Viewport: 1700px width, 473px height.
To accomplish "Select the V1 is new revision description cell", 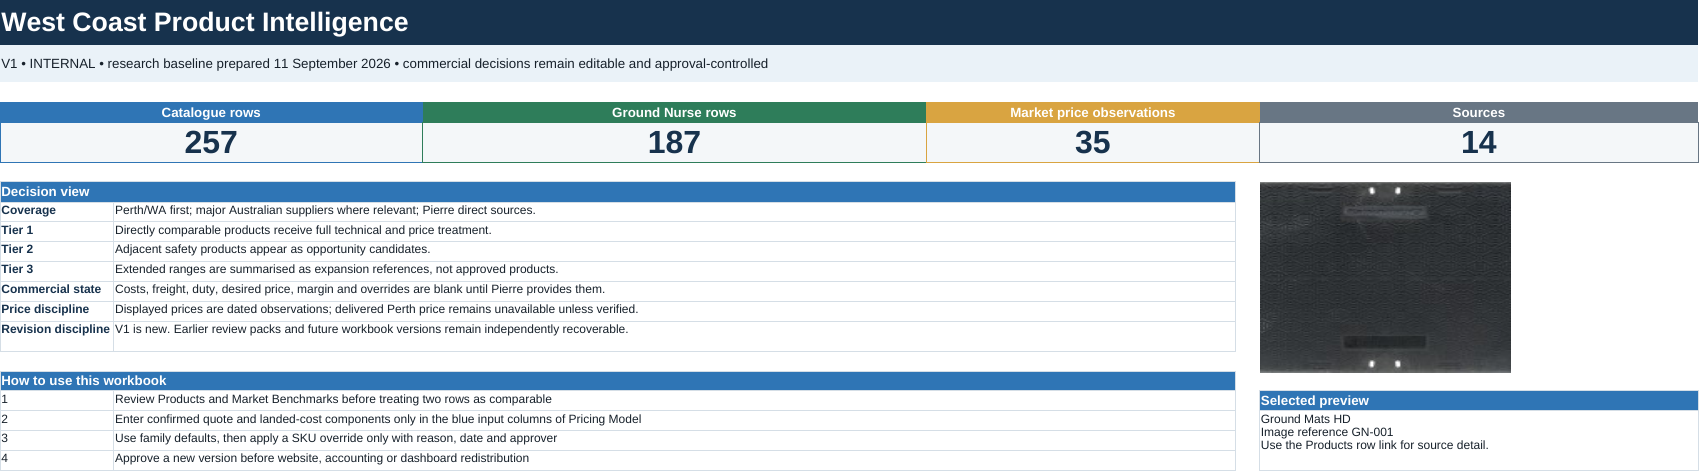I will click(x=674, y=336).
